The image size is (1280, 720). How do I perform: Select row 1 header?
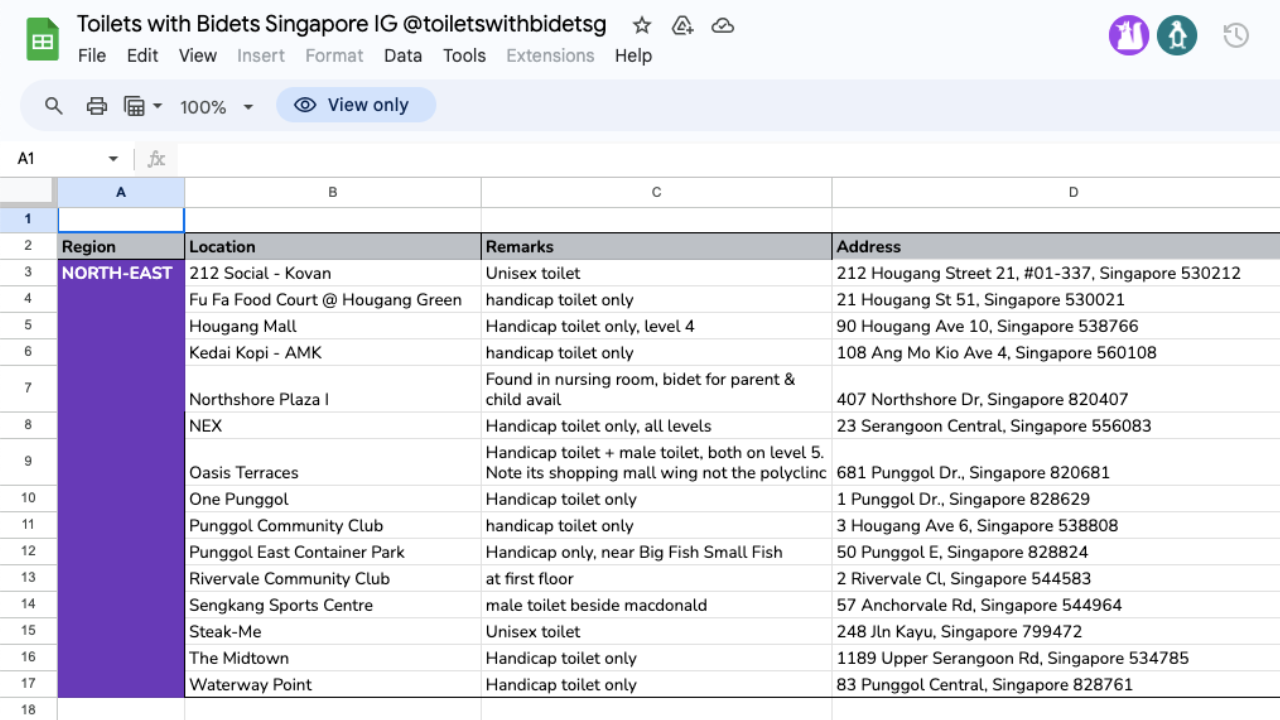[x=28, y=219]
